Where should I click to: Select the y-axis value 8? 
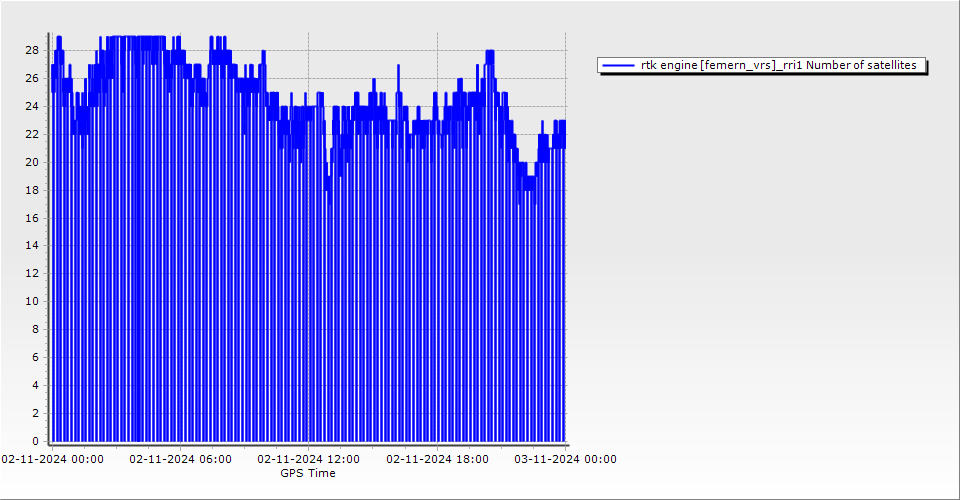tap(35, 329)
